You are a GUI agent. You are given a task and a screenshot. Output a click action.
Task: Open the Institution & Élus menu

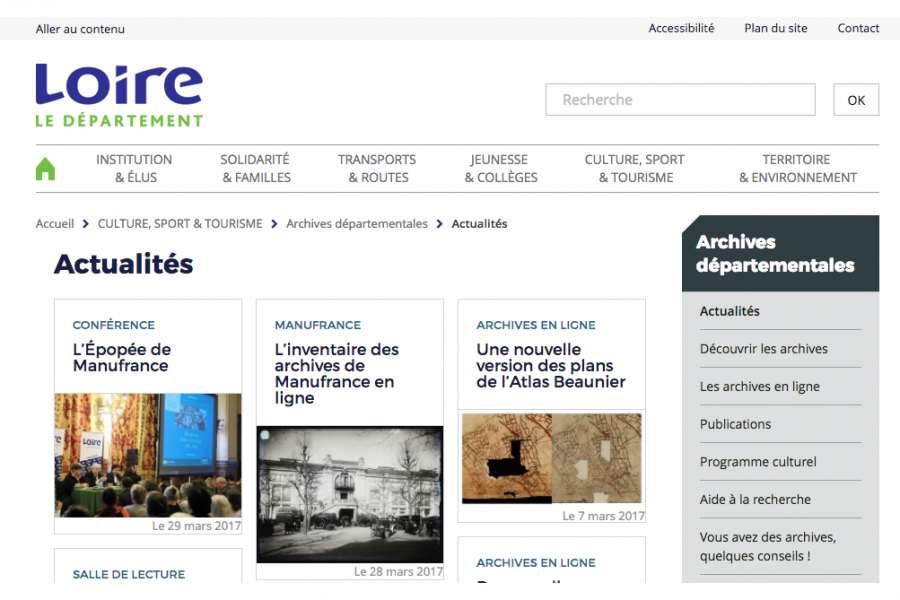tap(134, 168)
